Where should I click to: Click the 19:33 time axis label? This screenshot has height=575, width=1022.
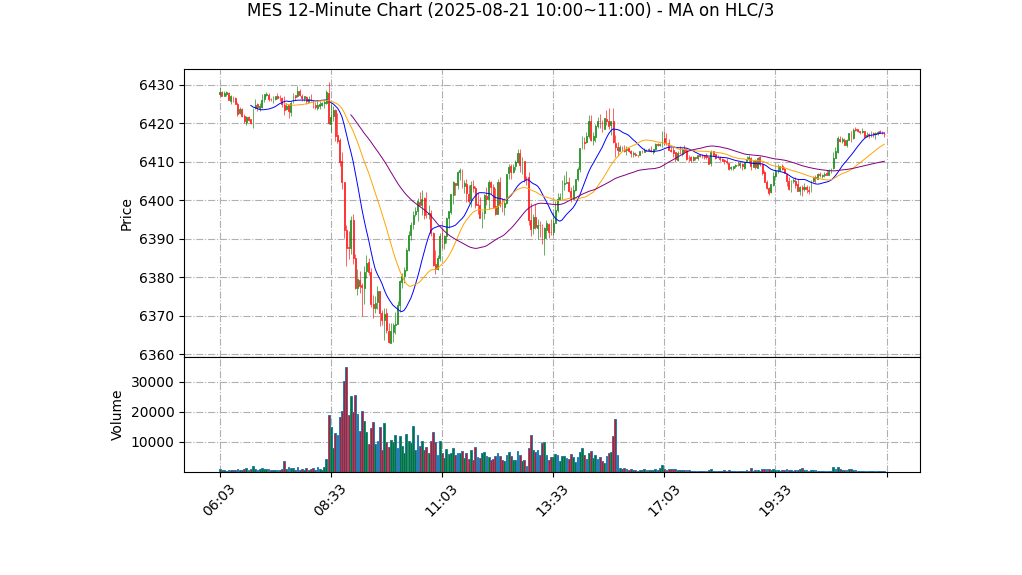tap(774, 501)
